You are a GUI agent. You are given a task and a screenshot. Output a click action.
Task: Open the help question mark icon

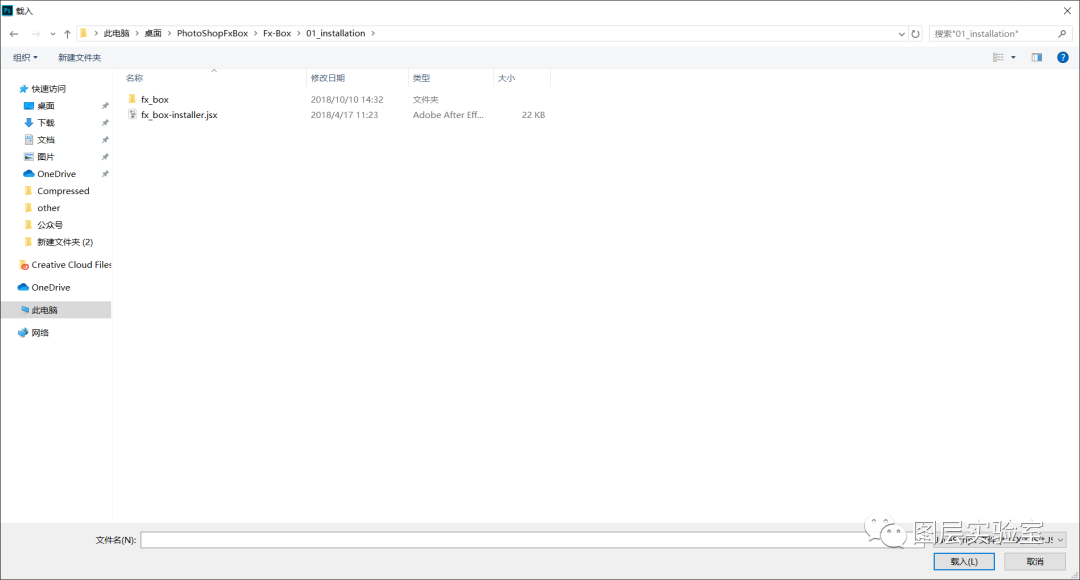1063,57
